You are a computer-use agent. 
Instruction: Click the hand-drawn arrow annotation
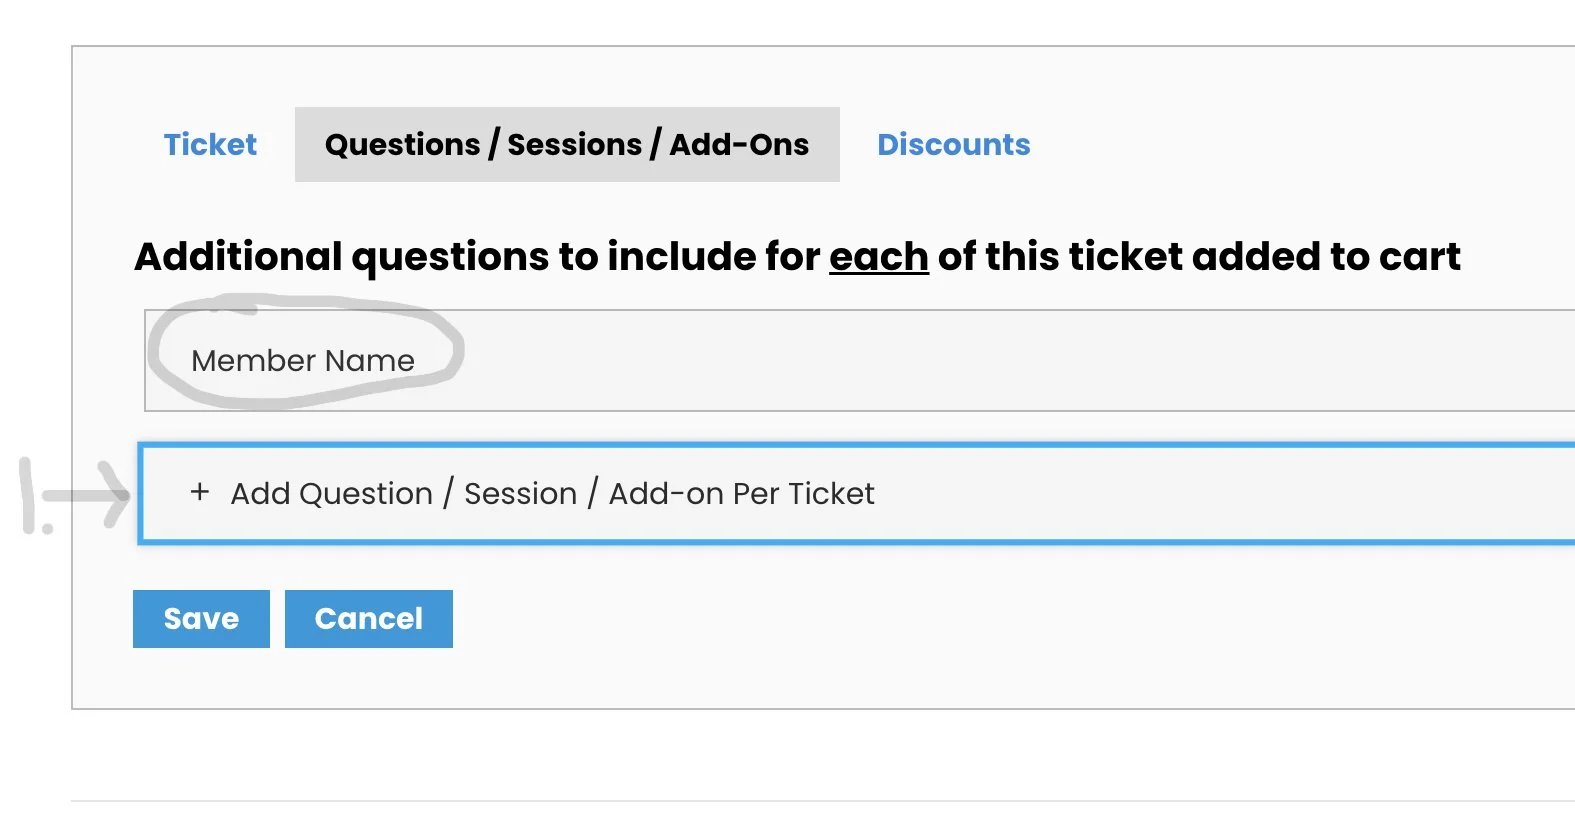tap(90, 494)
